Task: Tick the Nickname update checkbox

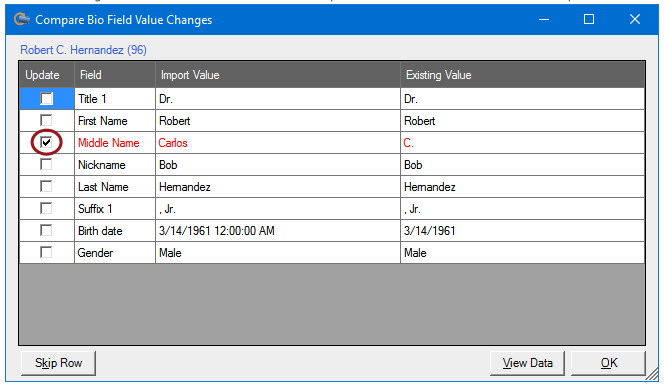Action: tap(46, 165)
